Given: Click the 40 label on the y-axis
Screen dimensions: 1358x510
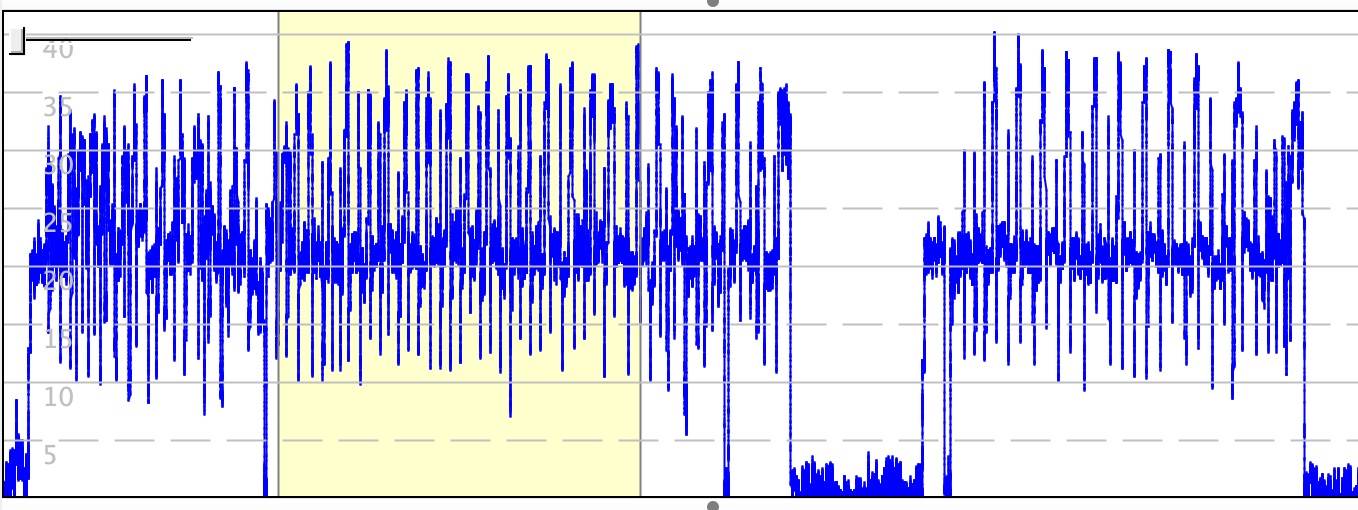Looking at the screenshot, I should 58,49.
